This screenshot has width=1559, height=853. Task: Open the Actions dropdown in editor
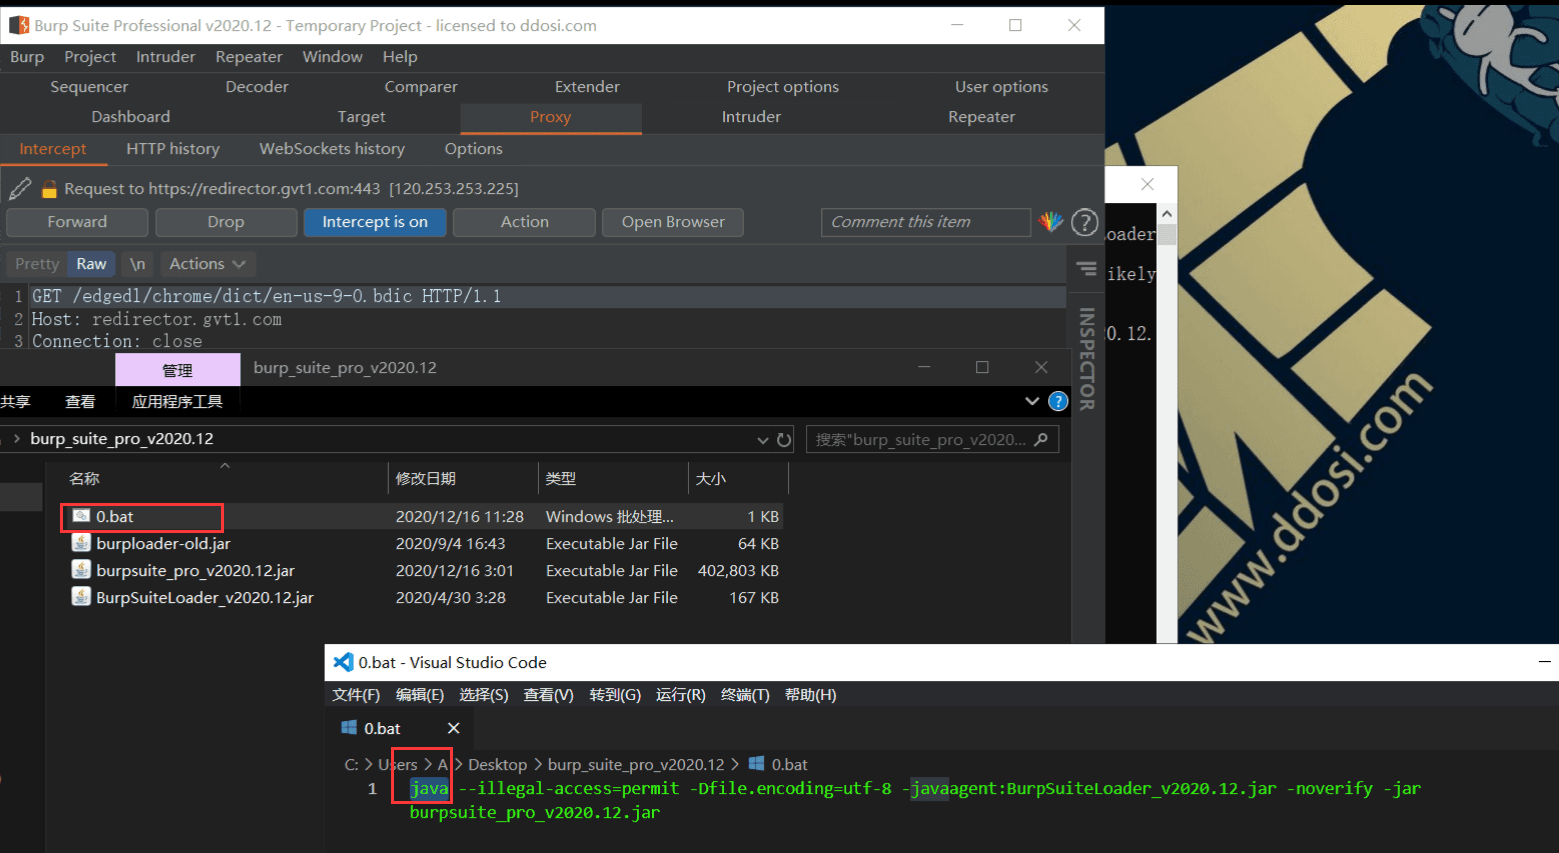pyautogui.click(x=207, y=264)
